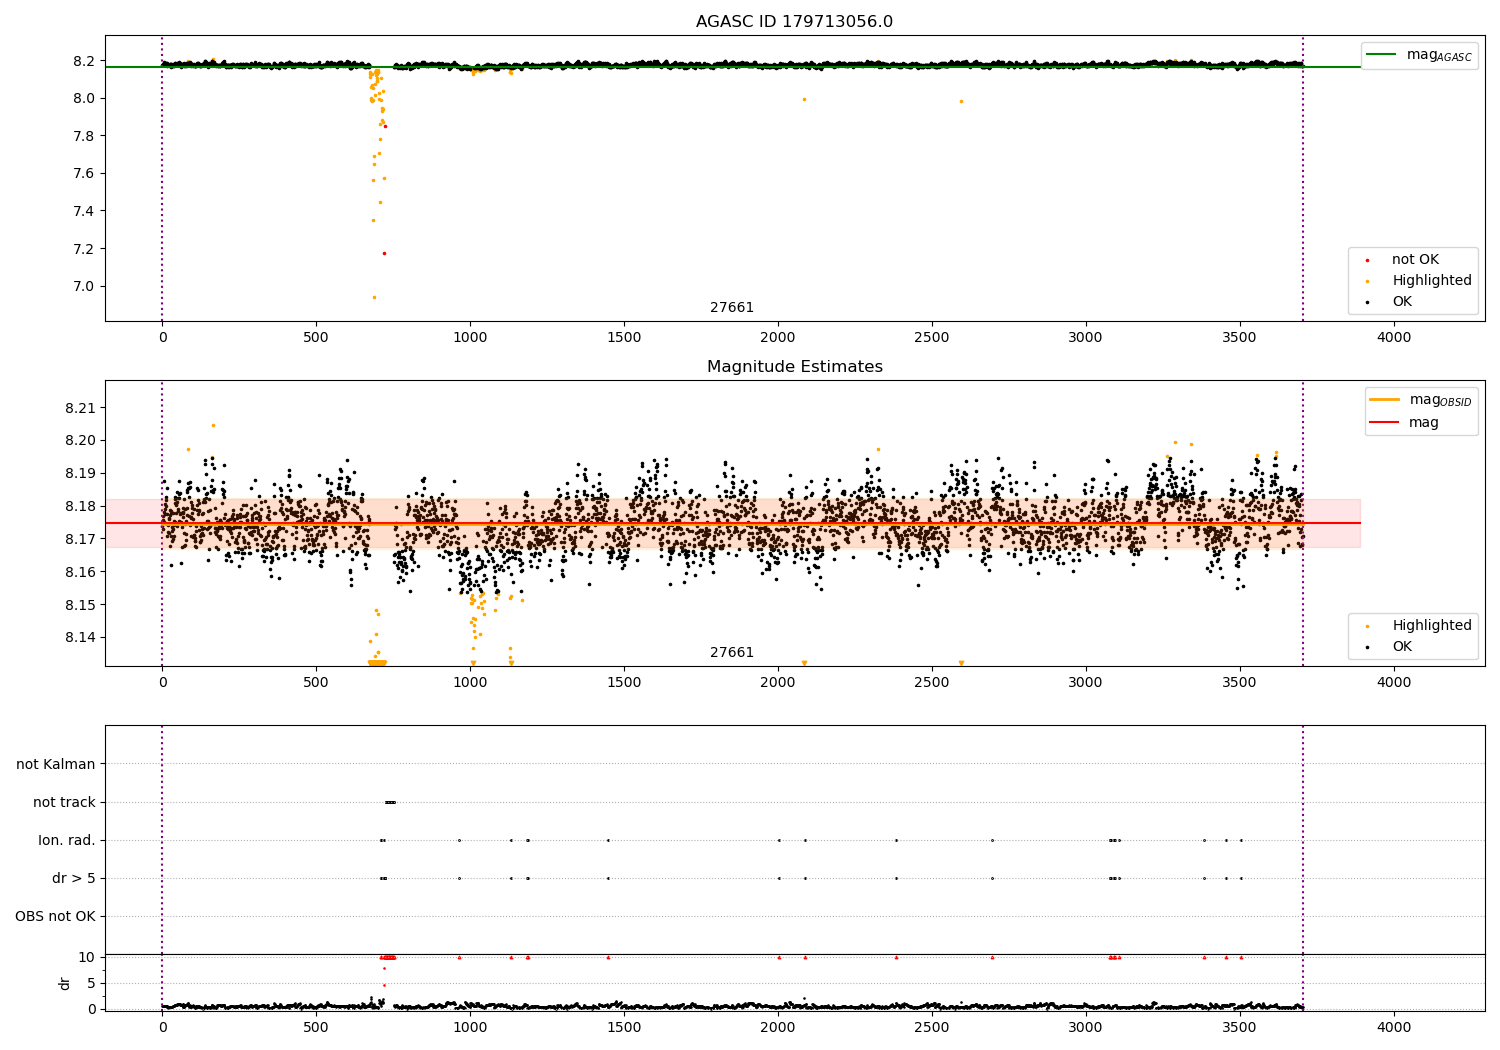Click the 5 tick on the dr axis
This screenshot has width=1500, height=1050.
(x=91, y=983)
